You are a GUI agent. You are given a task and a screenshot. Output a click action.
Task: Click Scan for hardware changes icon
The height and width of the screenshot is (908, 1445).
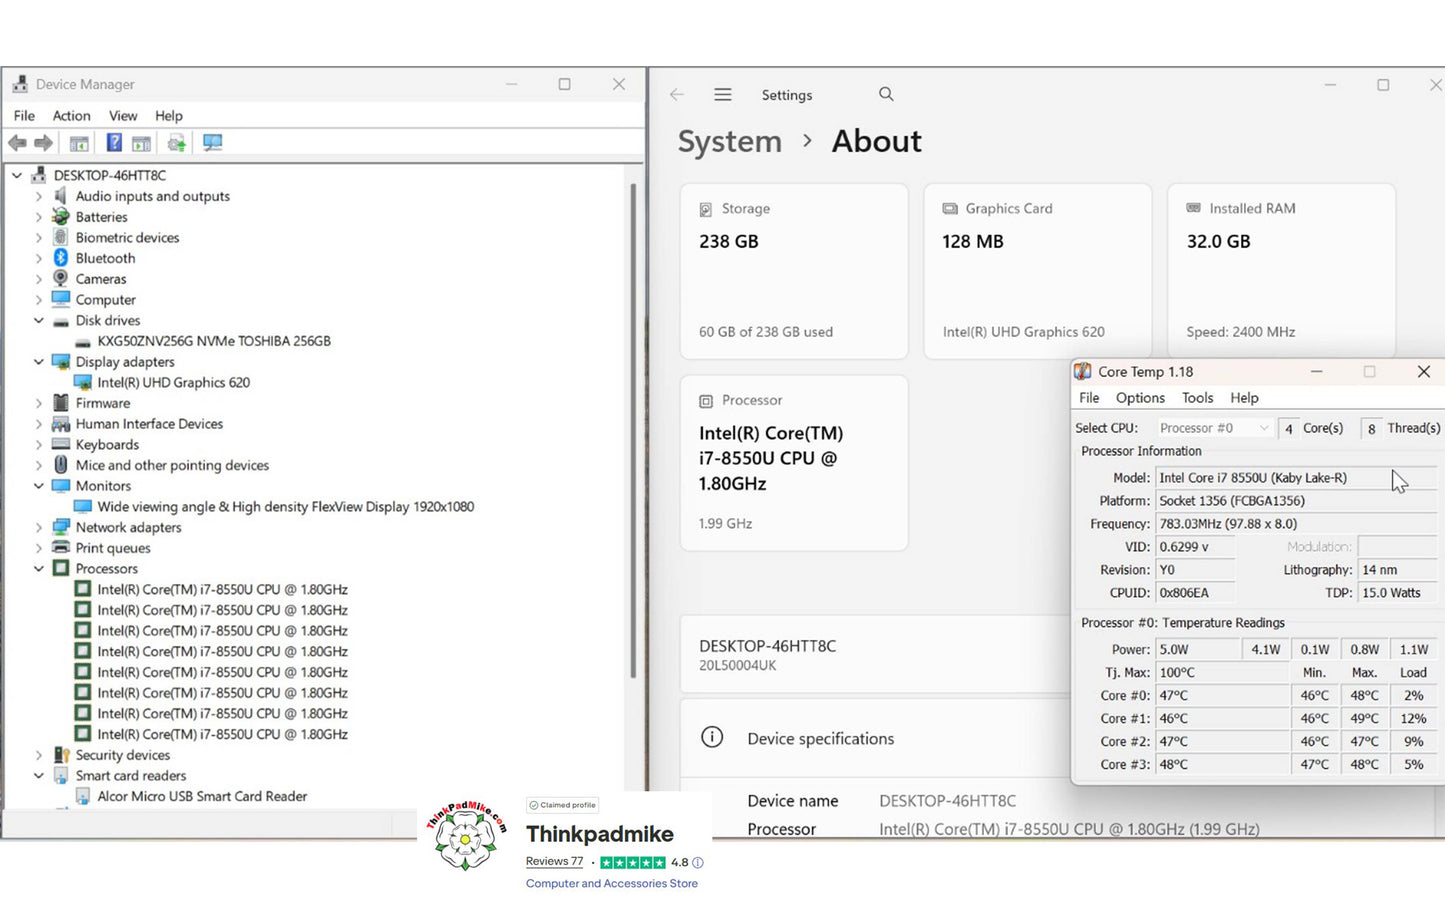[x=212, y=143]
